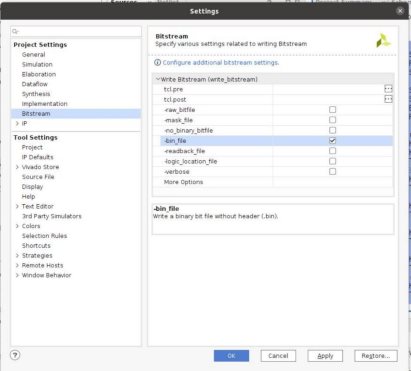
Task: Open the Dataflow settings page
Action: click(x=35, y=84)
